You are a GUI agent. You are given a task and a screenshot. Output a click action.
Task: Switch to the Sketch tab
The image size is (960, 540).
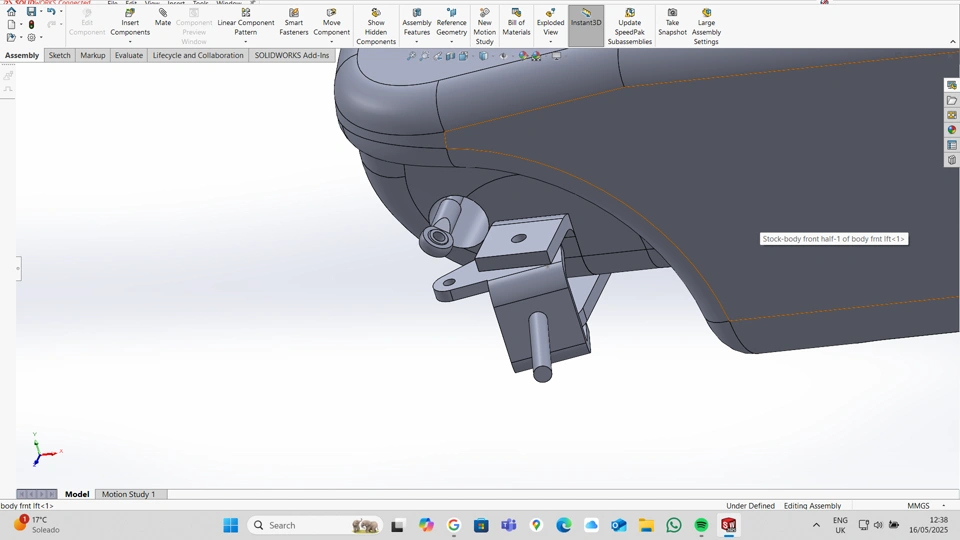(x=60, y=55)
